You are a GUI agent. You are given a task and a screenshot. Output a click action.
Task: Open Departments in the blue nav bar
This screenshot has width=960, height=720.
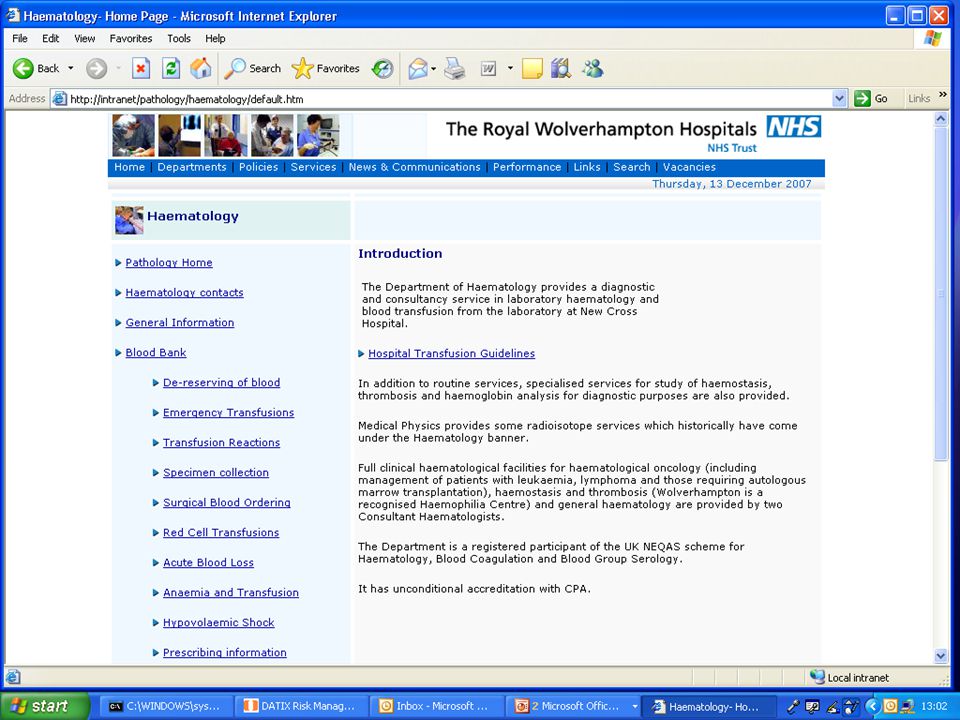click(192, 167)
